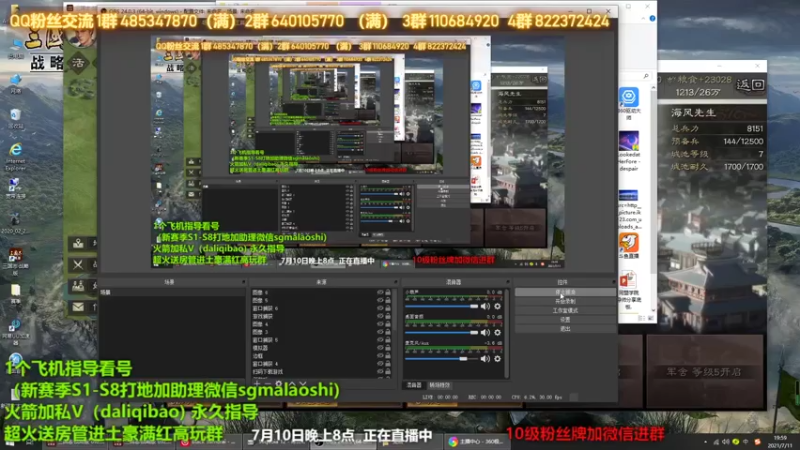The image size is (800, 450).
Task: Undock the 控件 panel via header icon
Action: 614,282
